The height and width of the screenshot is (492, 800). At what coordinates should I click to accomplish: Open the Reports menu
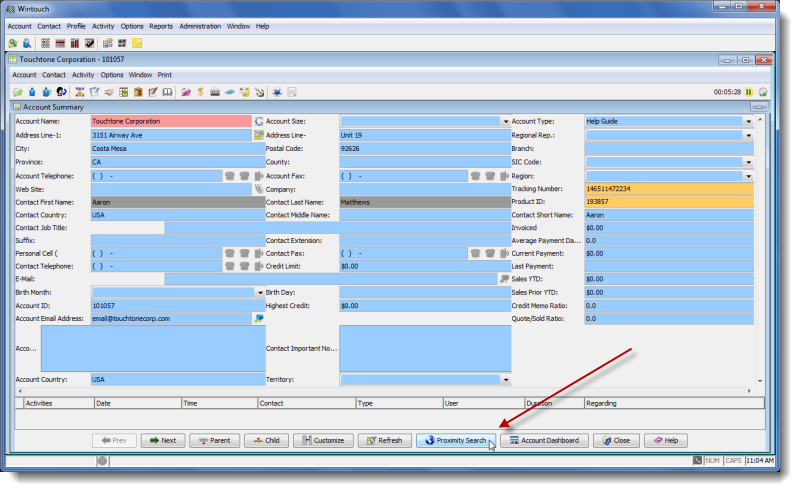[x=161, y=26]
